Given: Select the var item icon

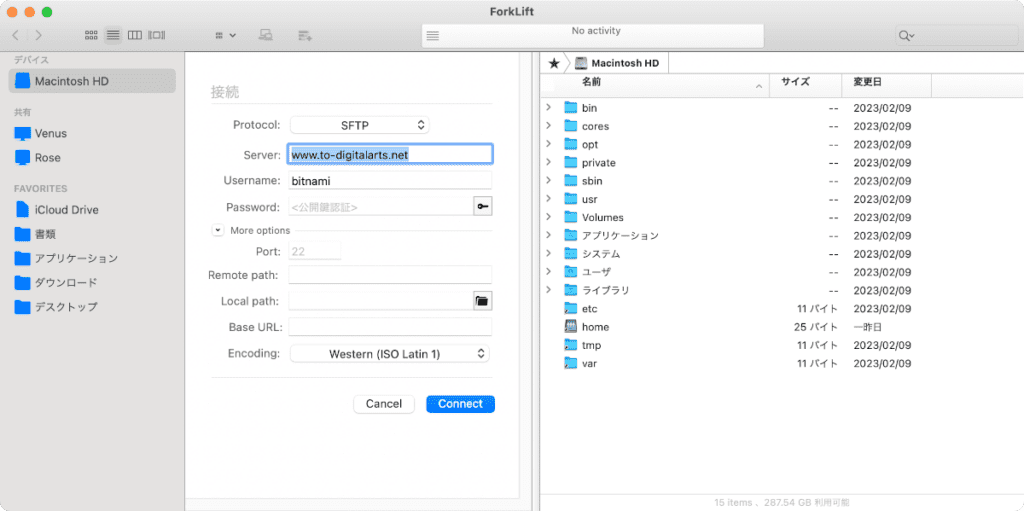Looking at the screenshot, I should [571, 363].
